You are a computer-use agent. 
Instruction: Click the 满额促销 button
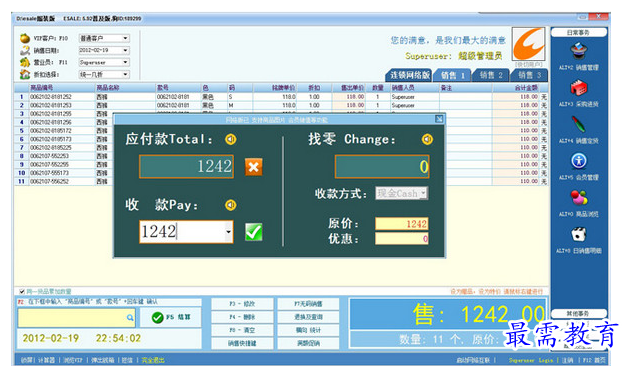tap(308, 343)
